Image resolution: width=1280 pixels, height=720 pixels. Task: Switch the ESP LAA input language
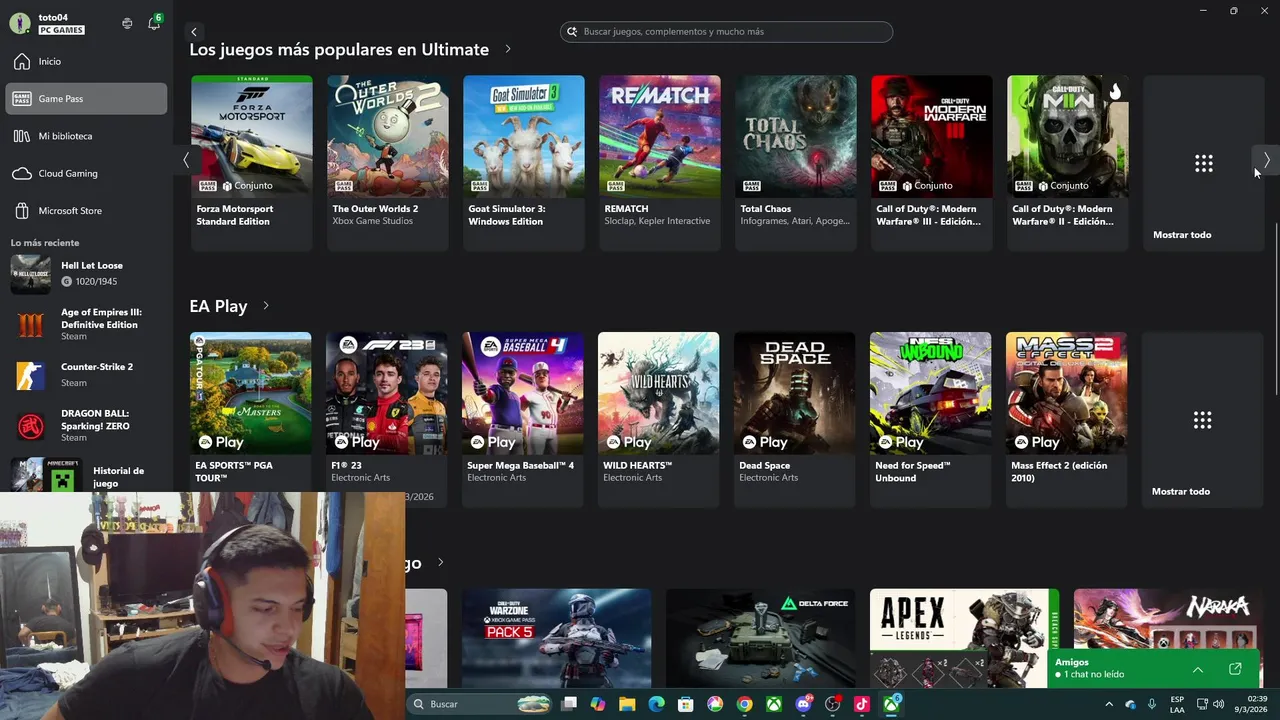1177,704
